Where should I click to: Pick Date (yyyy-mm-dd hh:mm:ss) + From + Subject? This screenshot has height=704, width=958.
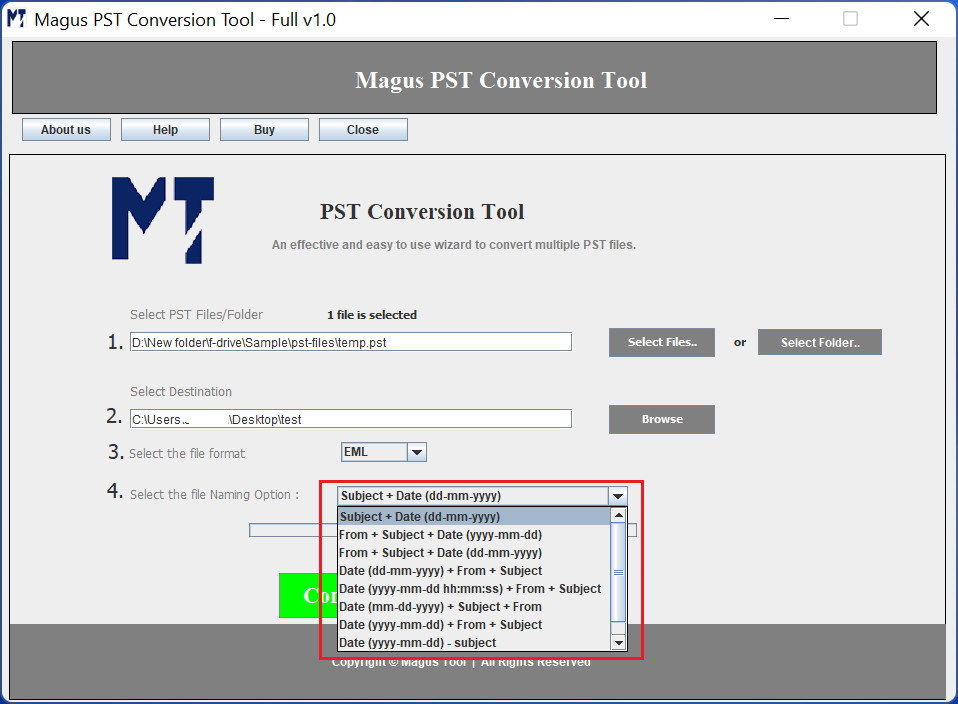click(x=470, y=589)
